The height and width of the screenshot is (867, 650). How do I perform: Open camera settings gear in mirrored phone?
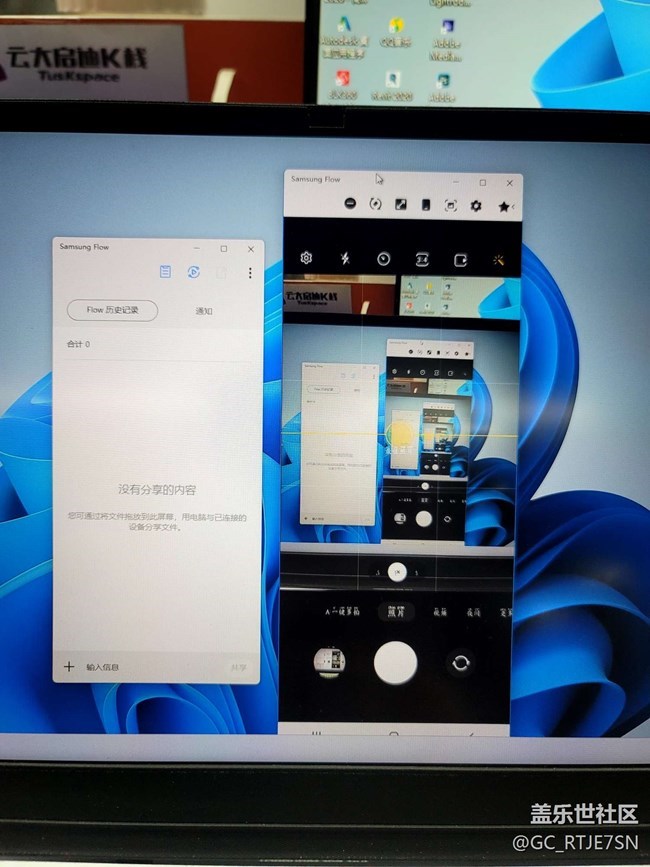click(306, 258)
